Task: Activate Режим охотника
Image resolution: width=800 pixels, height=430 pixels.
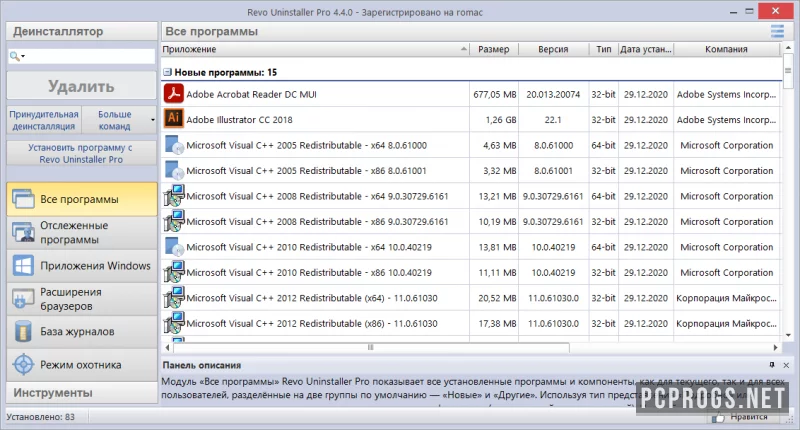Action: 82,365
